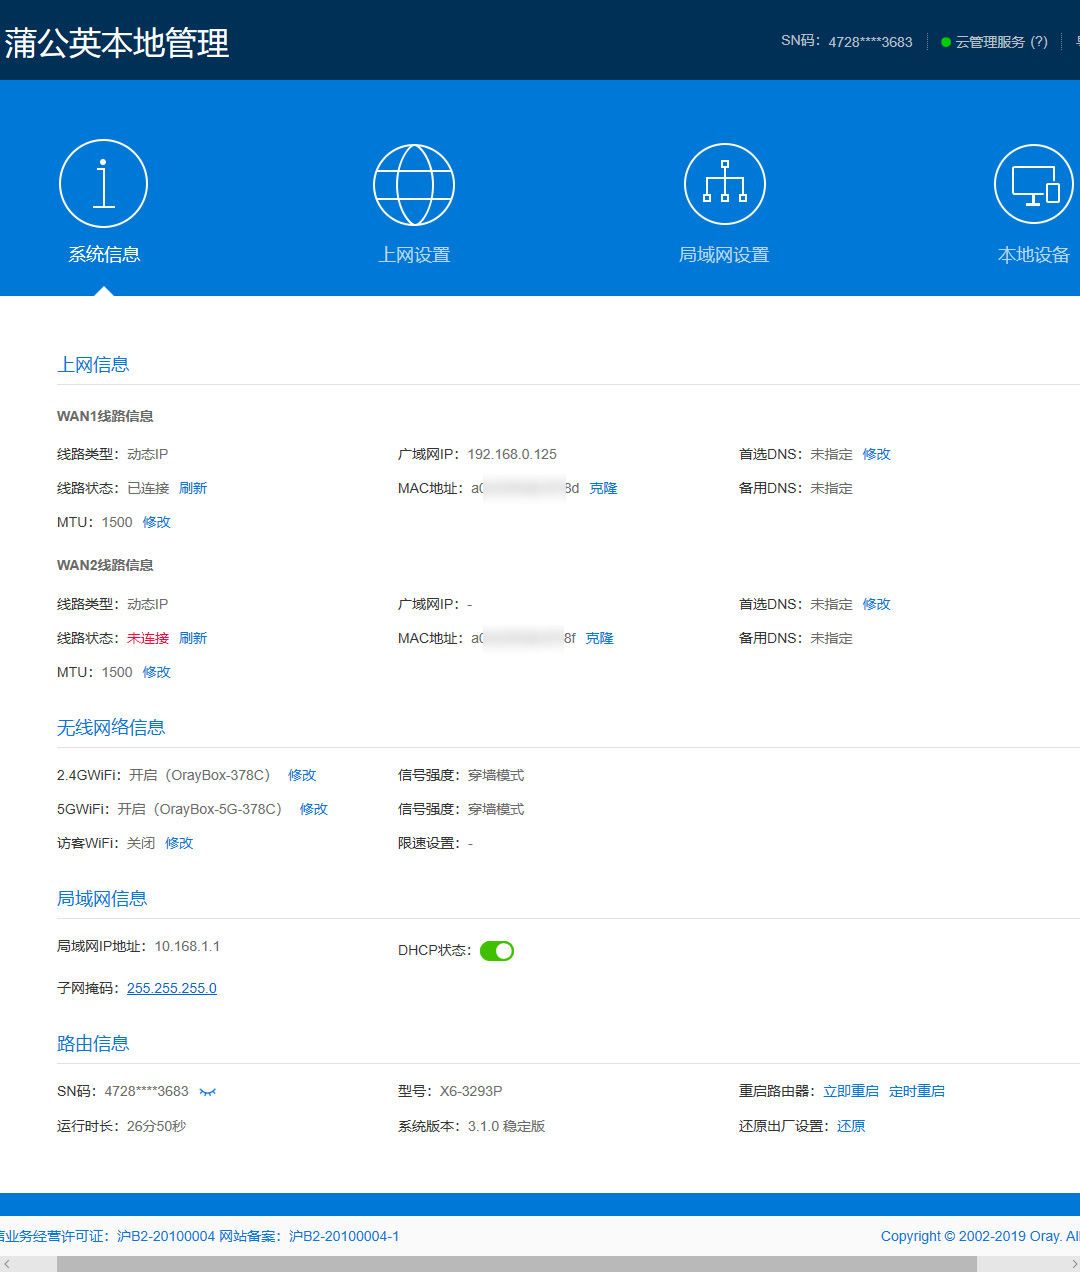This screenshot has width=1080, height=1272.
Task: Switch to the 上网设置 tab
Action: pos(414,254)
